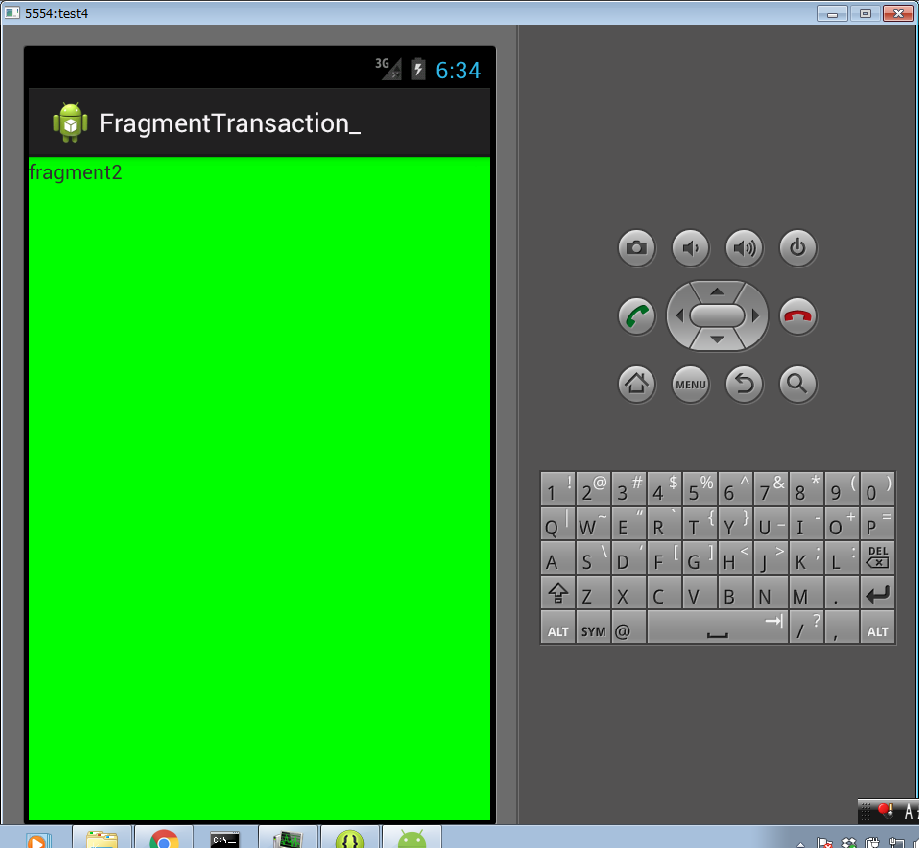
Task: Click the 0 key on number row
Action: (877, 488)
